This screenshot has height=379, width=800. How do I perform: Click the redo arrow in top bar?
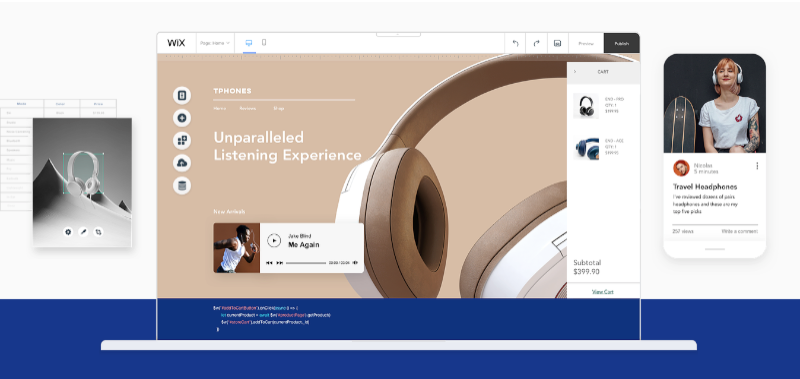(x=536, y=43)
